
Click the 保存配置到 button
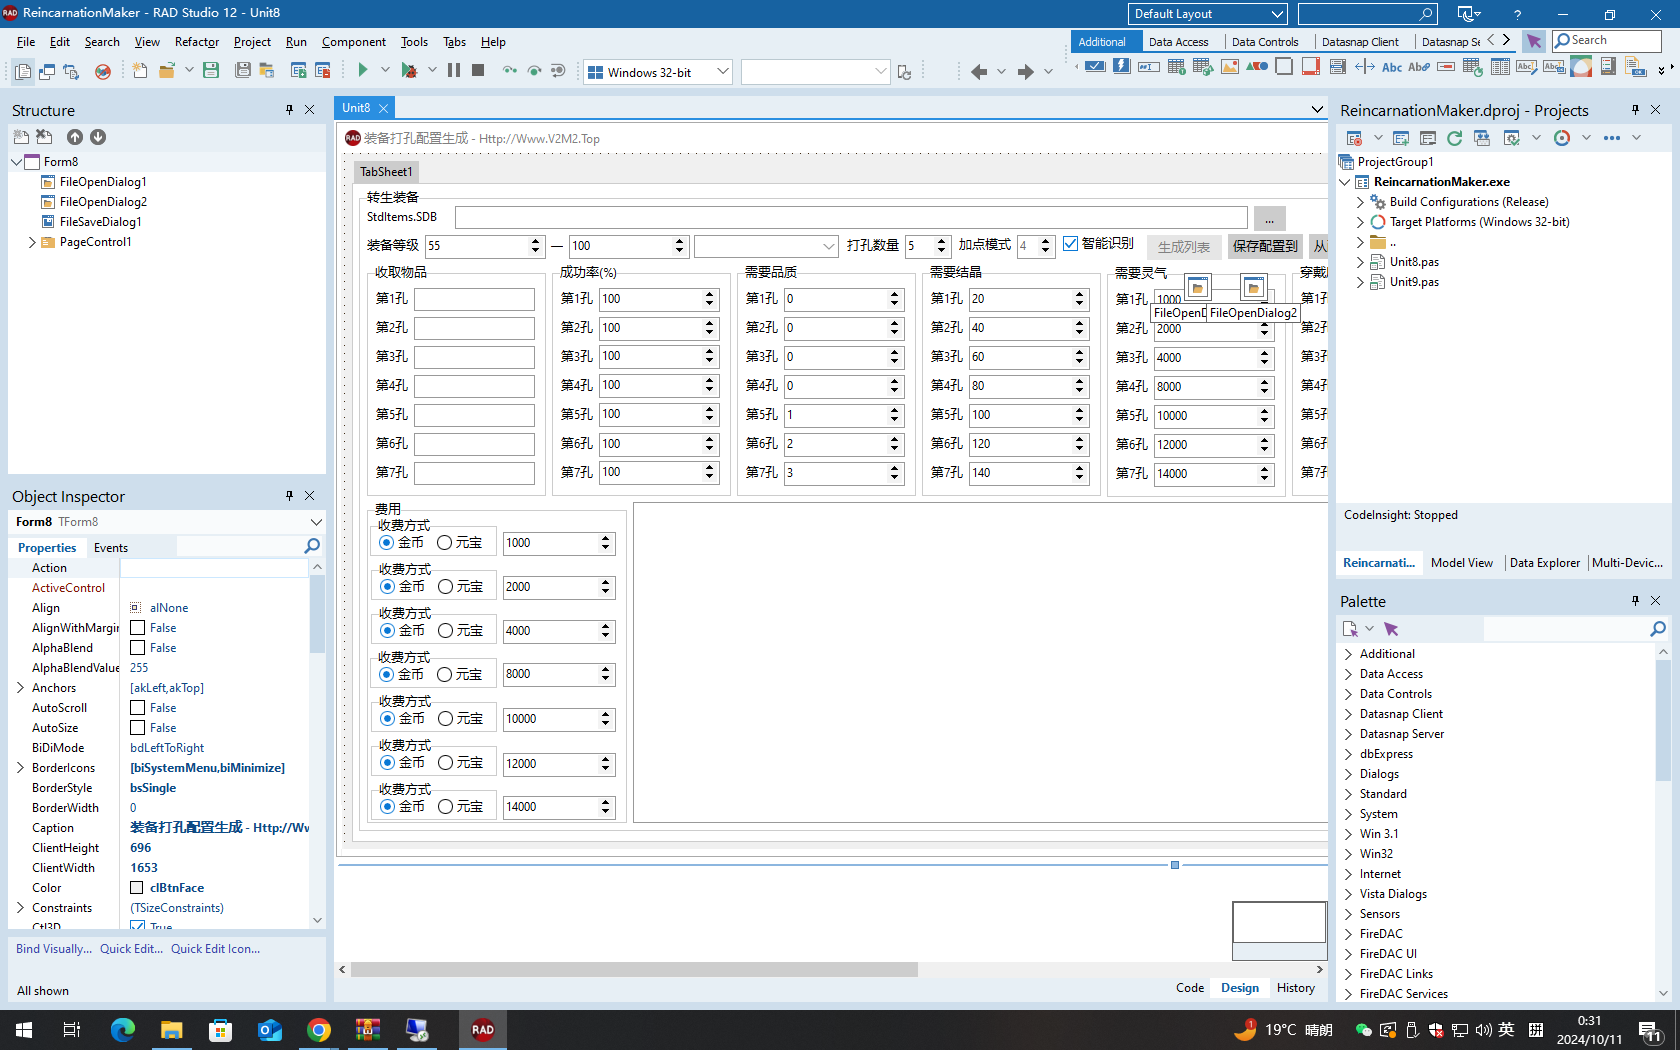[x=1265, y=246]
